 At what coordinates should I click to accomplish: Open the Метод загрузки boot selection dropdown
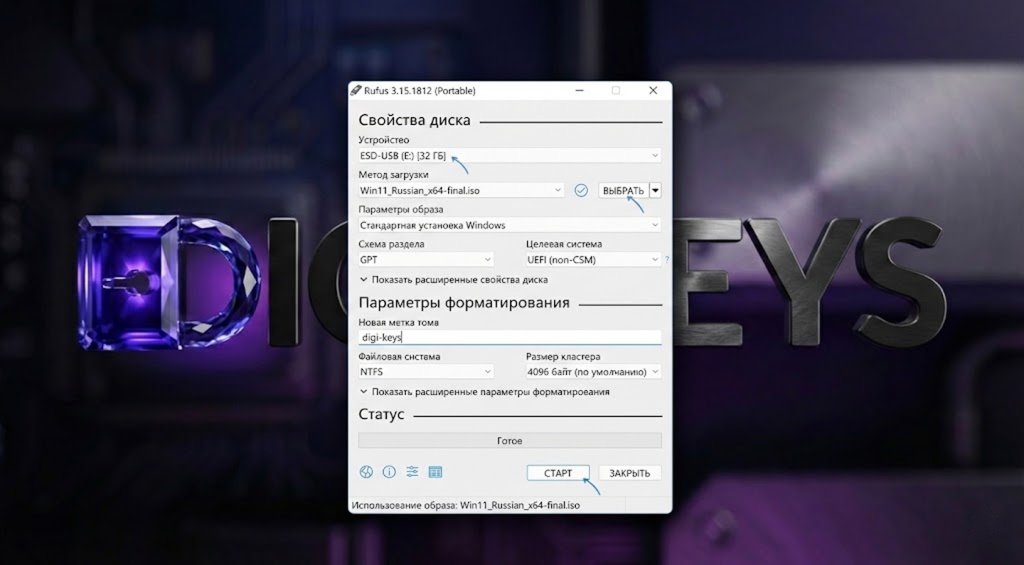pos(461,190)
